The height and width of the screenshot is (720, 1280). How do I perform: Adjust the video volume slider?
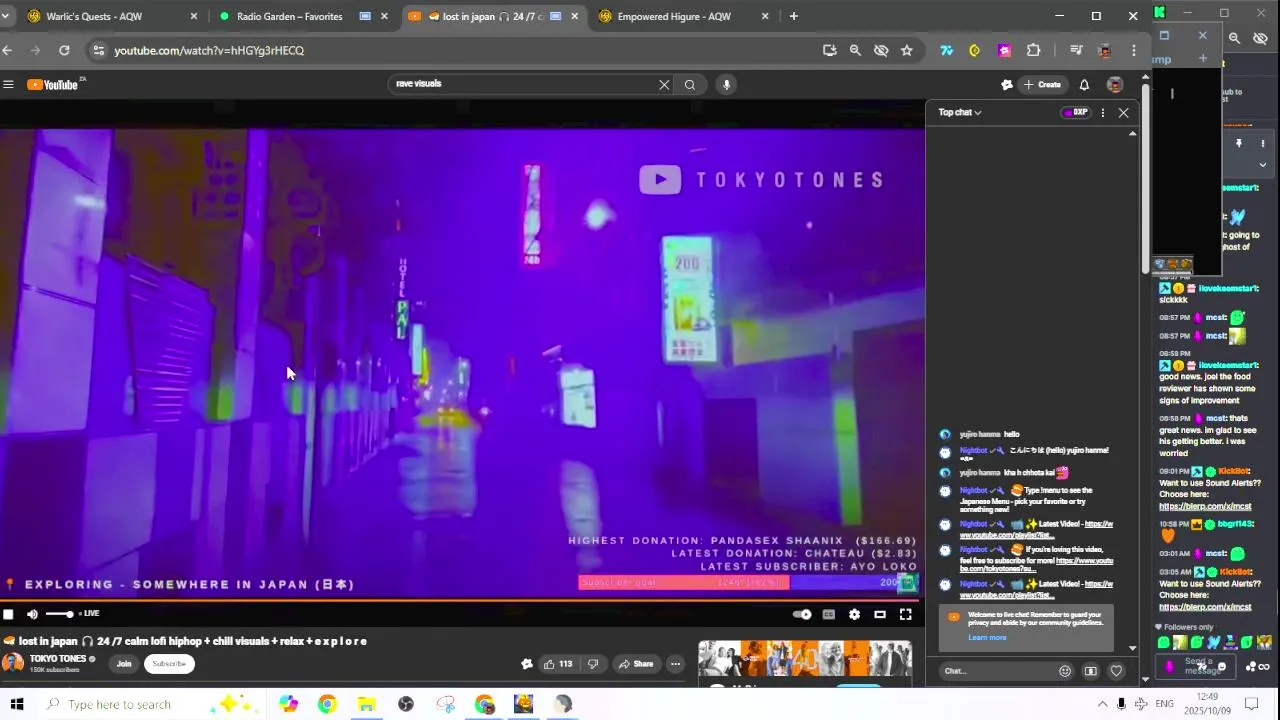pyautogui.click(x=59, y=614)
